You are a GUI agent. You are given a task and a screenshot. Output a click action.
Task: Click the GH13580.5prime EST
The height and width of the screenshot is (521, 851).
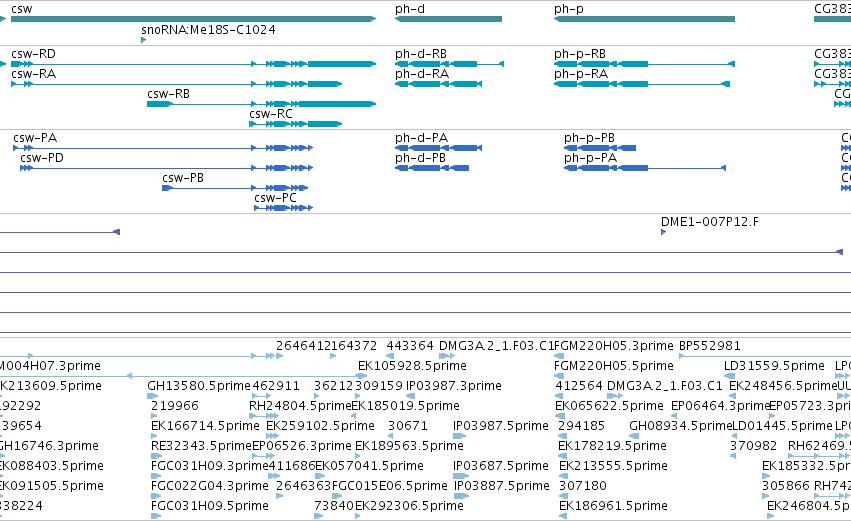(x=199, y=386)
